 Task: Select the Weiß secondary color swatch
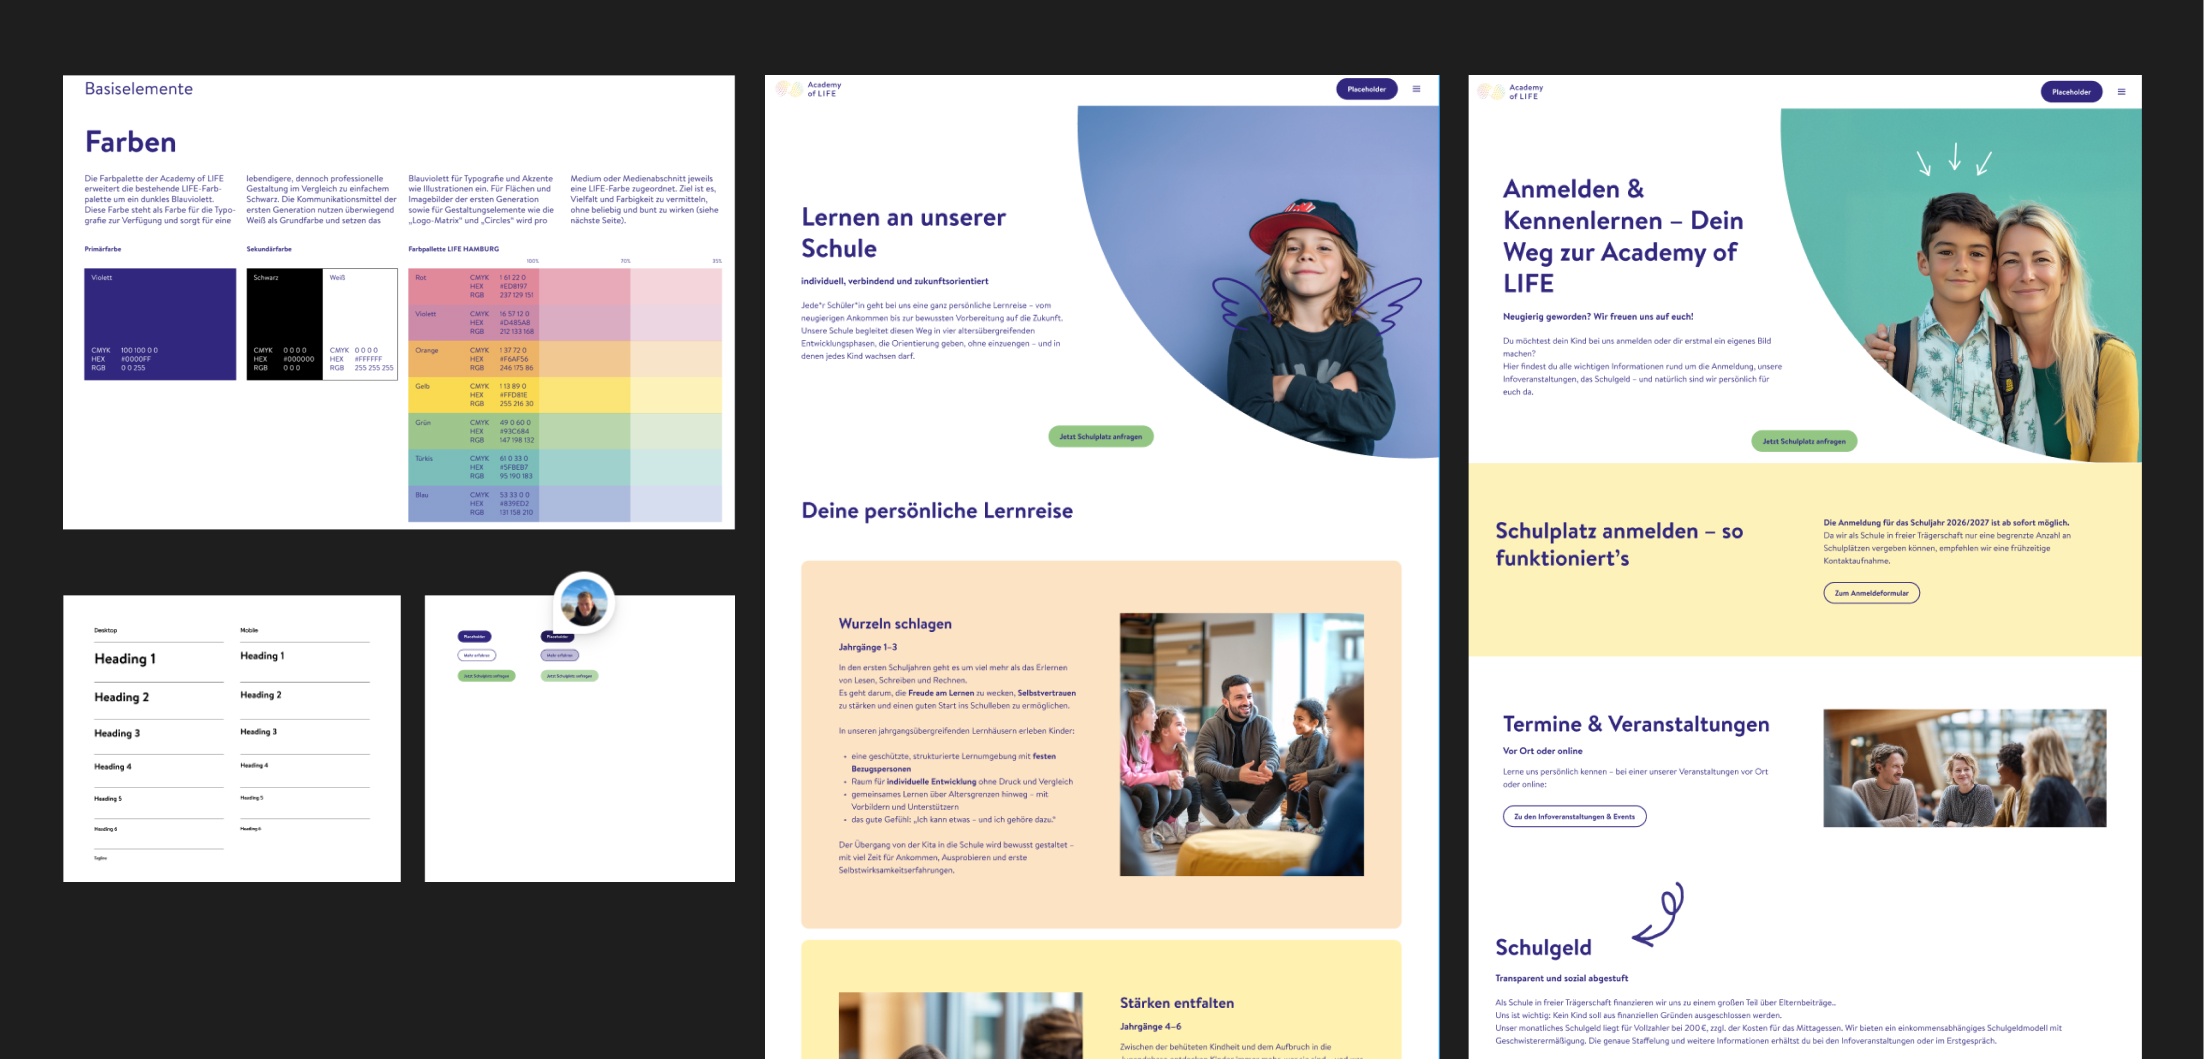click(360, 324)
